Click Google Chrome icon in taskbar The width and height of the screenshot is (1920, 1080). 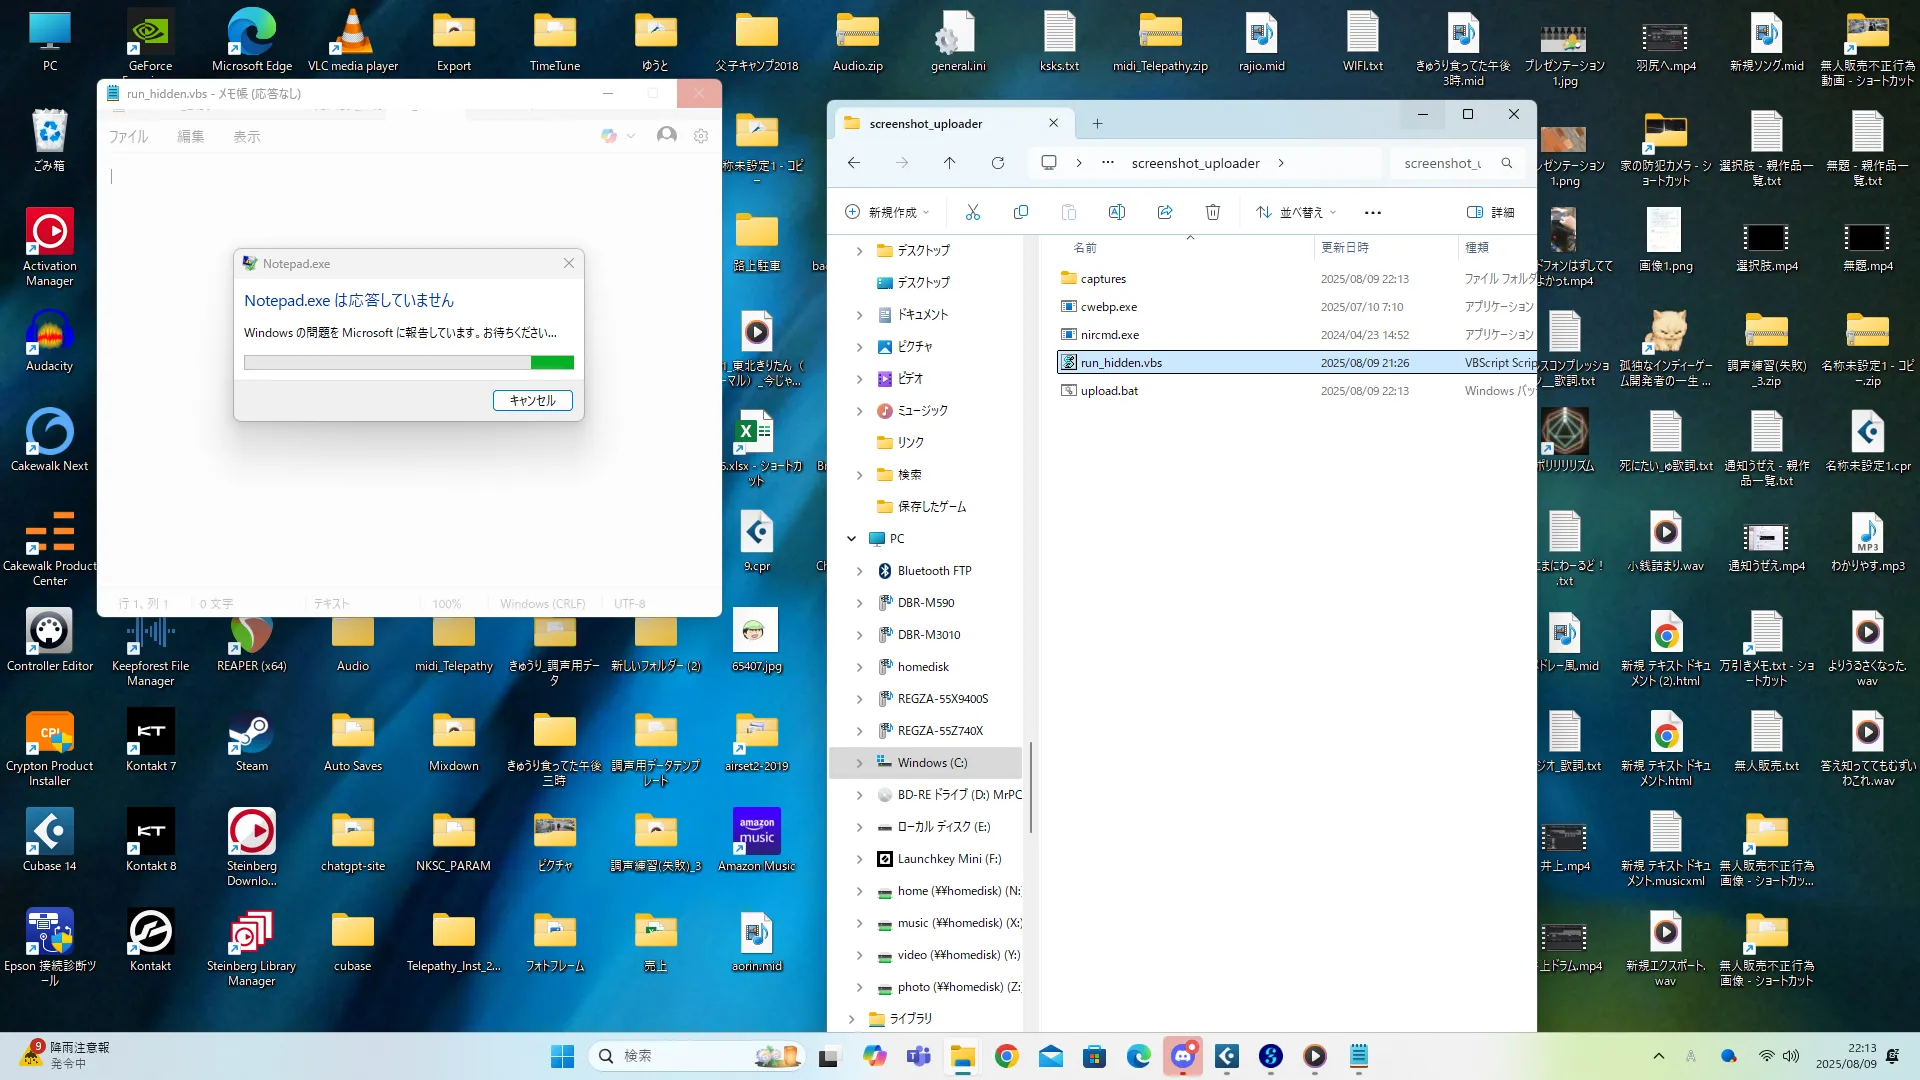[1006, 1056]
